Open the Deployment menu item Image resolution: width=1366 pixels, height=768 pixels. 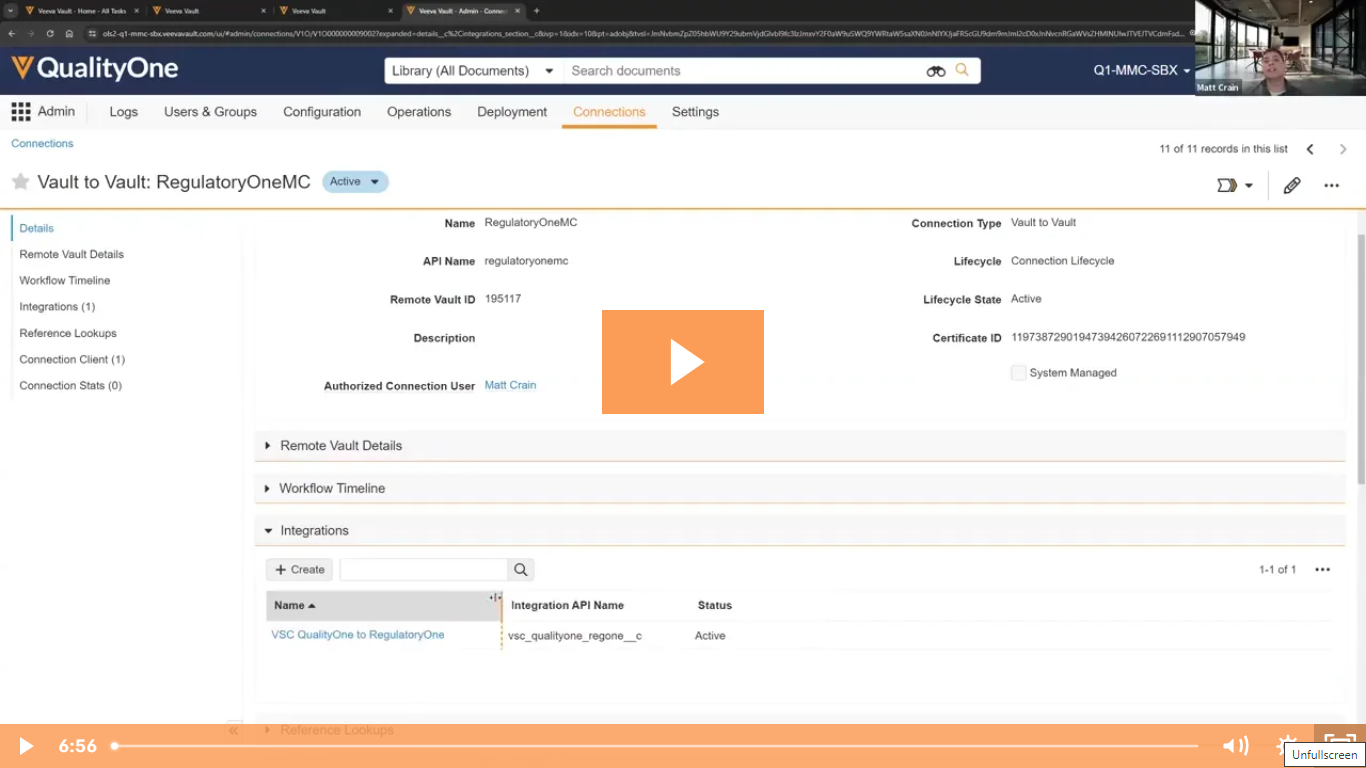(x=511, y=112)
